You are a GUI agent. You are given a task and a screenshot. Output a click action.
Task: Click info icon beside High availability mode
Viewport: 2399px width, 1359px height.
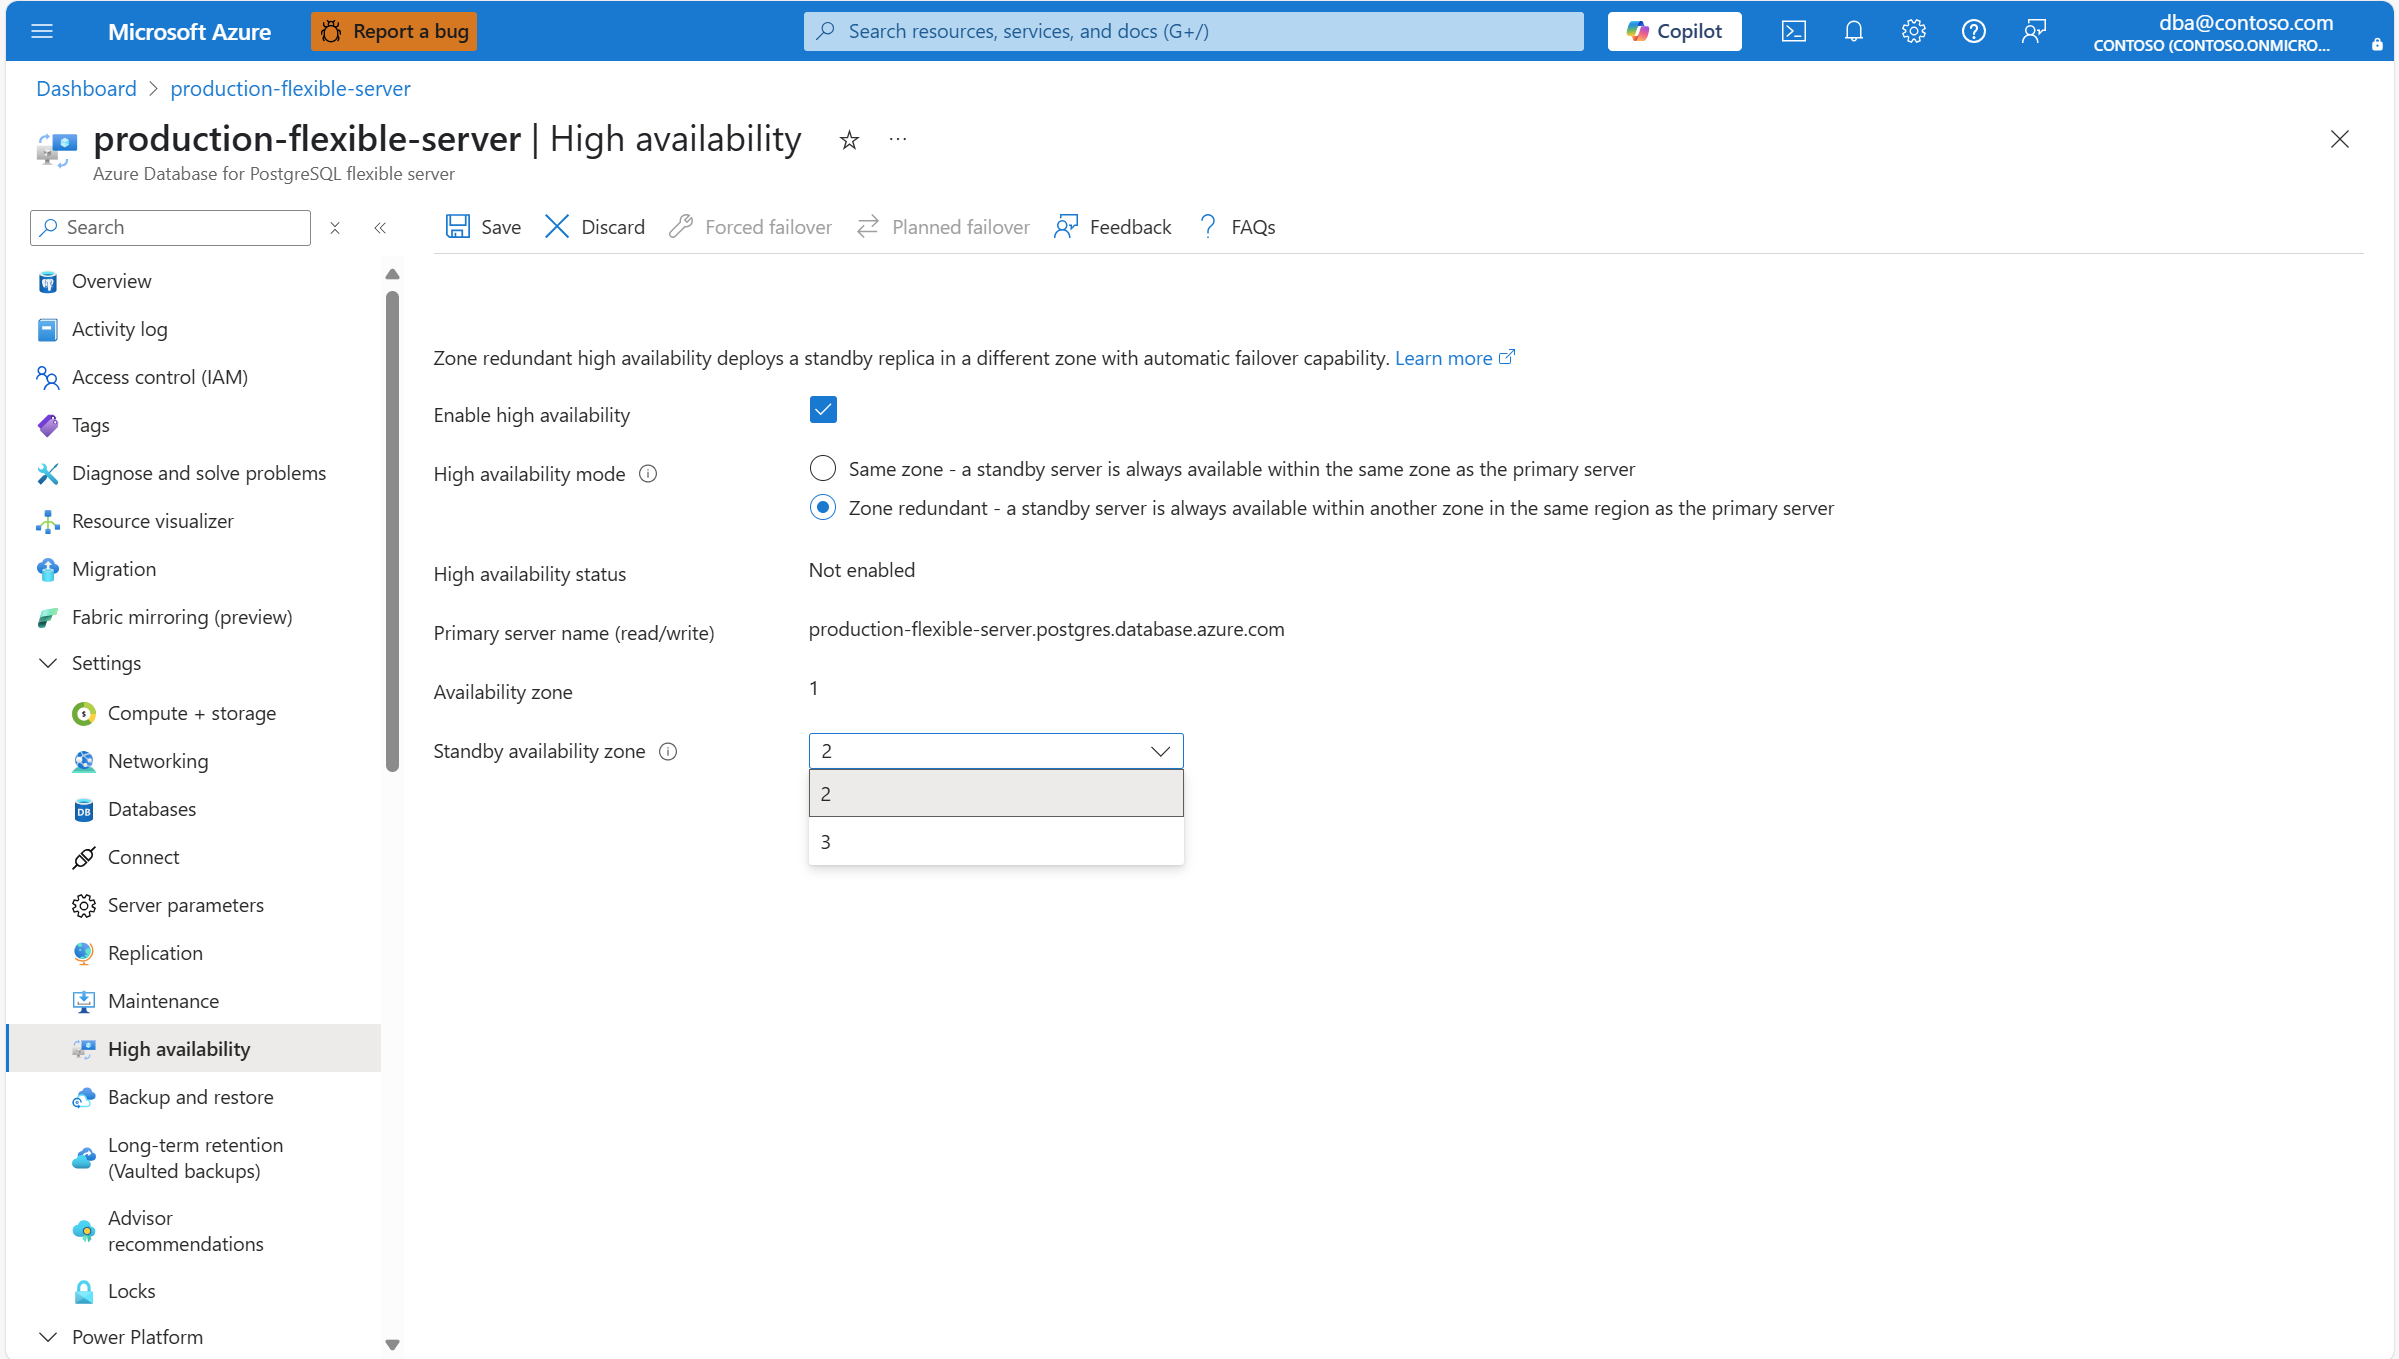(x=648, y=474)
